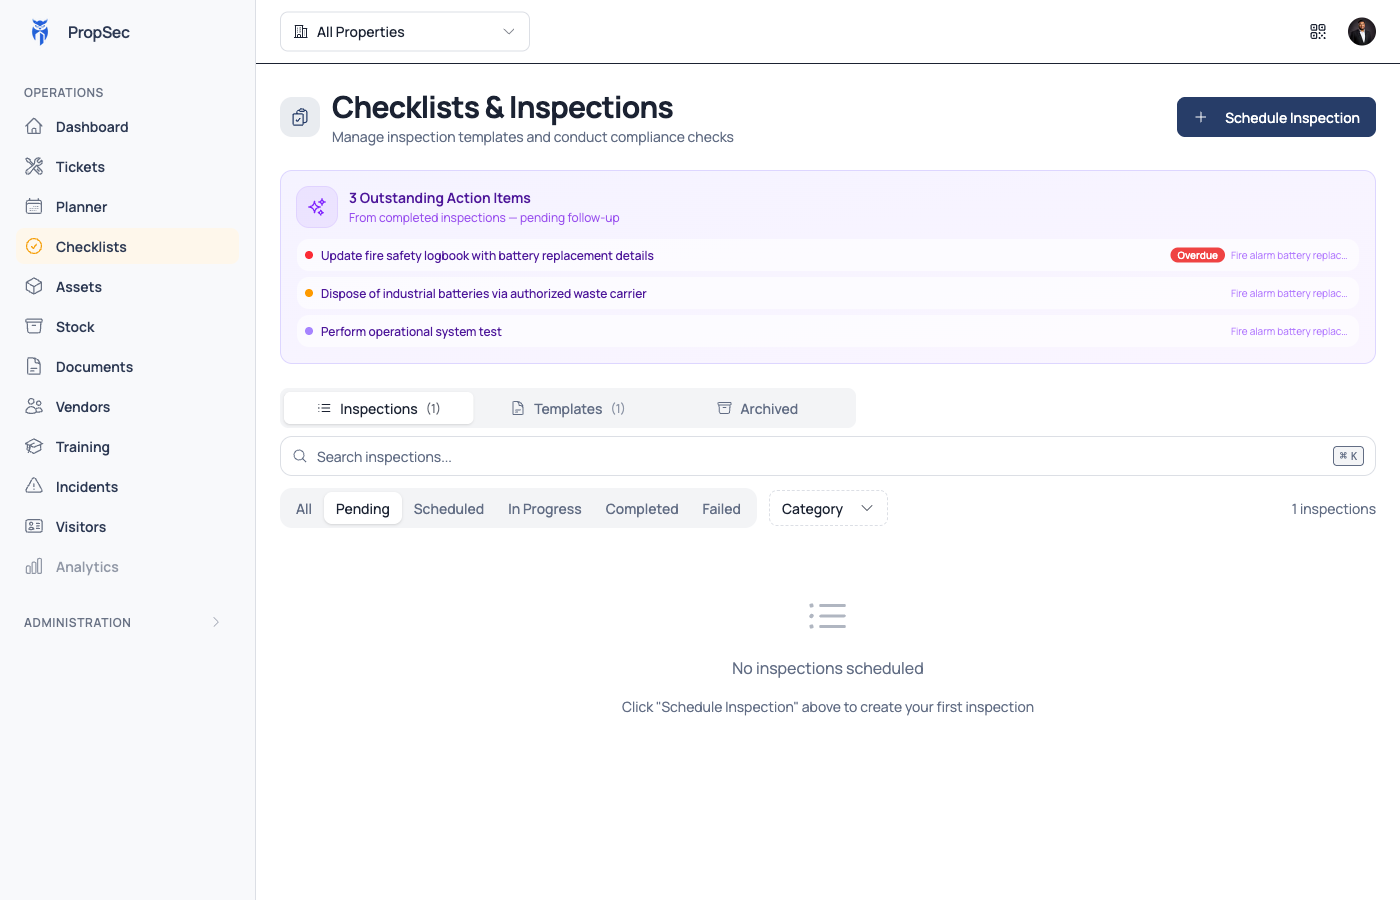This screenshot has width=1400, height=900.
Task: Focus the Search inspections field
Action: tap(828, 456)
